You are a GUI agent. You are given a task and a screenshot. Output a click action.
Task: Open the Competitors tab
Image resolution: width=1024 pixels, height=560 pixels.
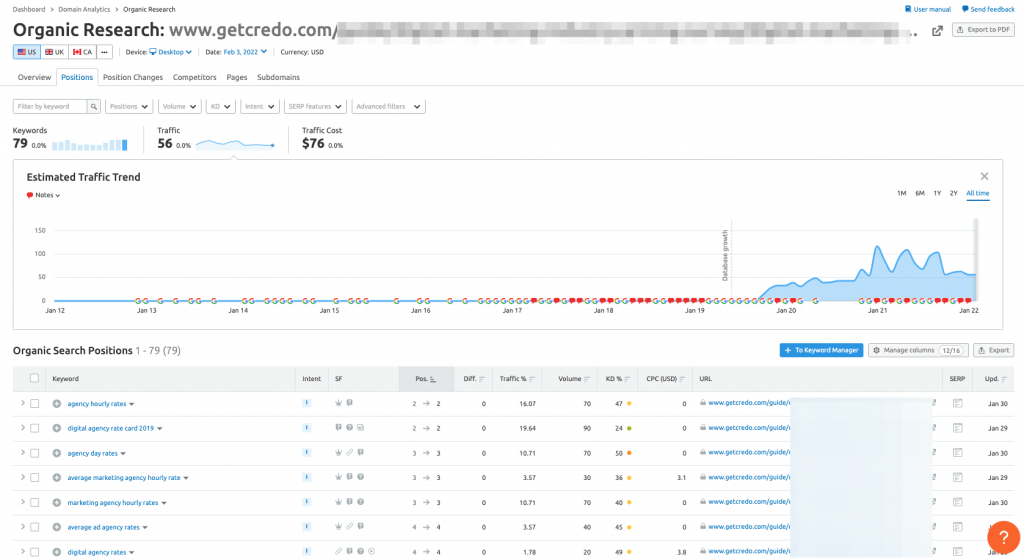(x=195, y=77)
